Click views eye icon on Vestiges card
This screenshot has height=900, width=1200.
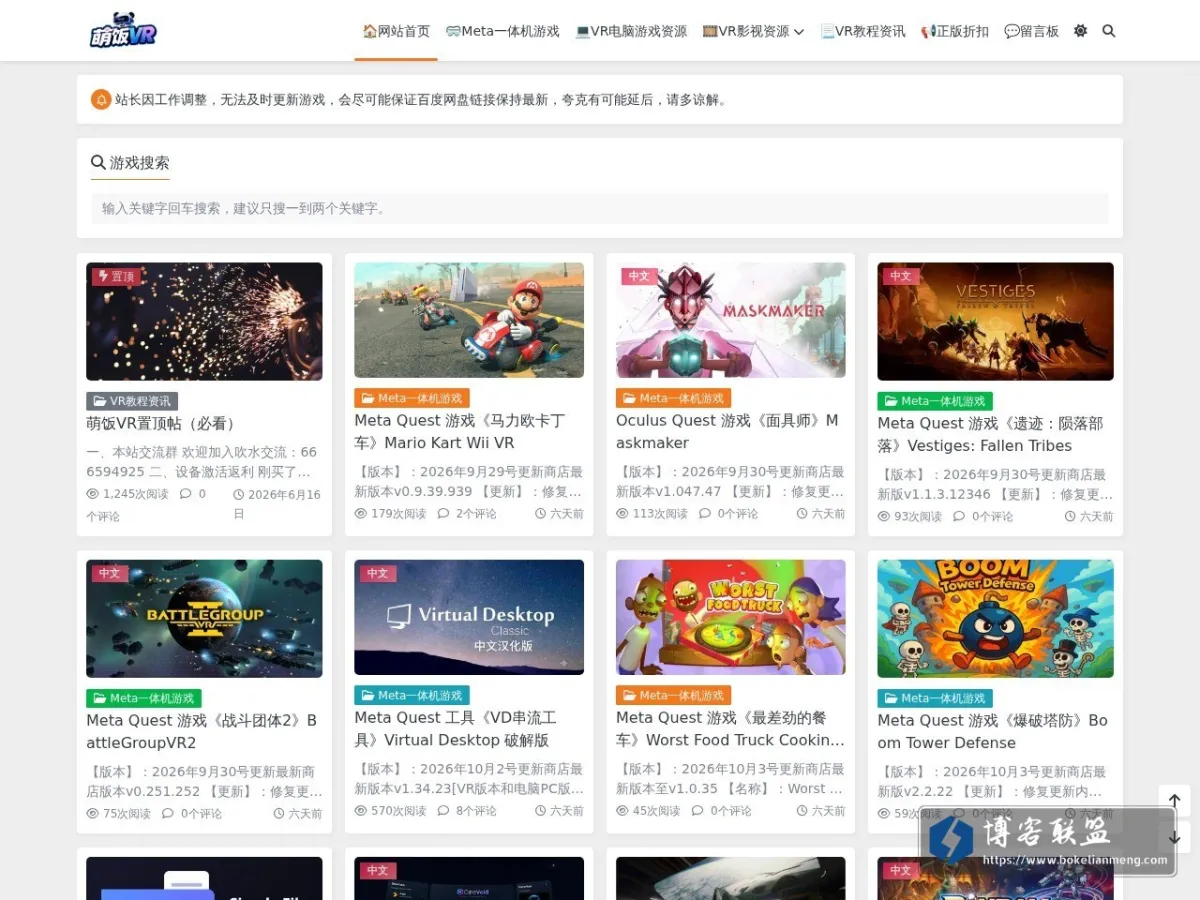point(884,516)
